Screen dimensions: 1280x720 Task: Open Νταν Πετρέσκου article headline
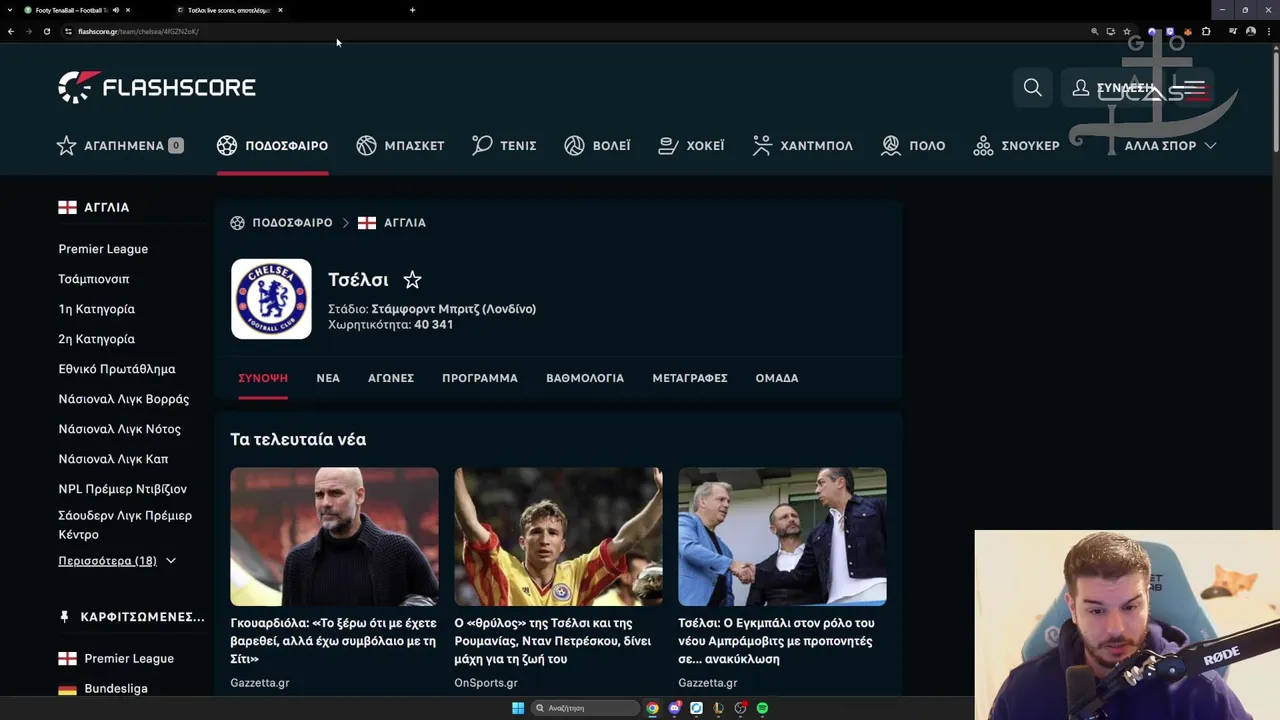point(554,641)
